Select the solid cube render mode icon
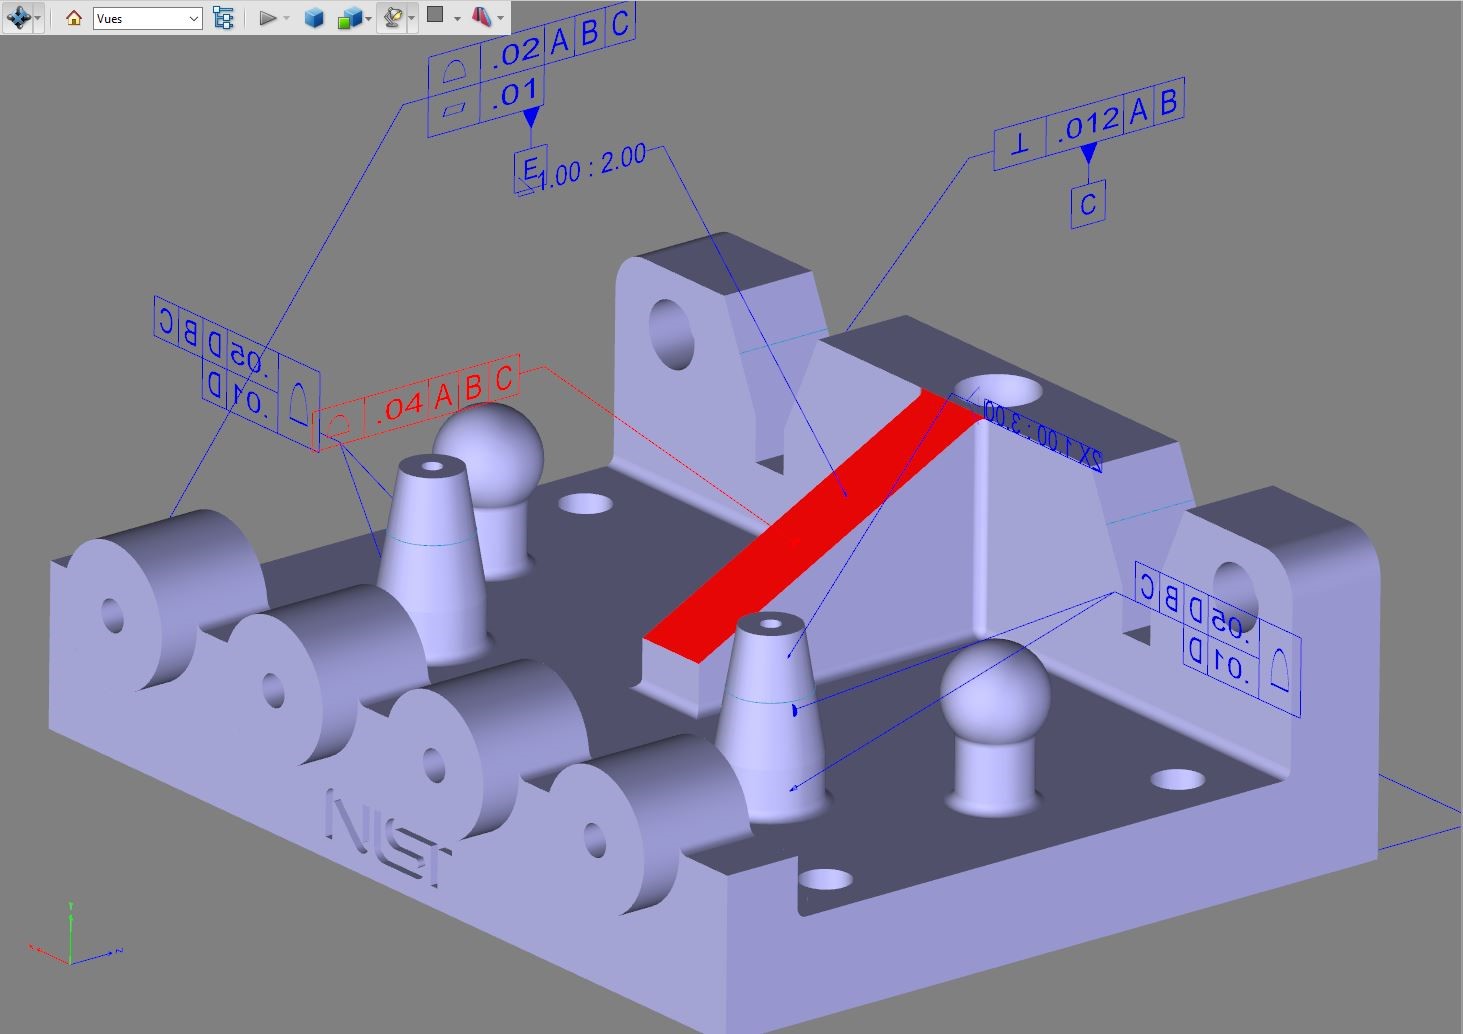1463x1034 pixels. [313, 17]
